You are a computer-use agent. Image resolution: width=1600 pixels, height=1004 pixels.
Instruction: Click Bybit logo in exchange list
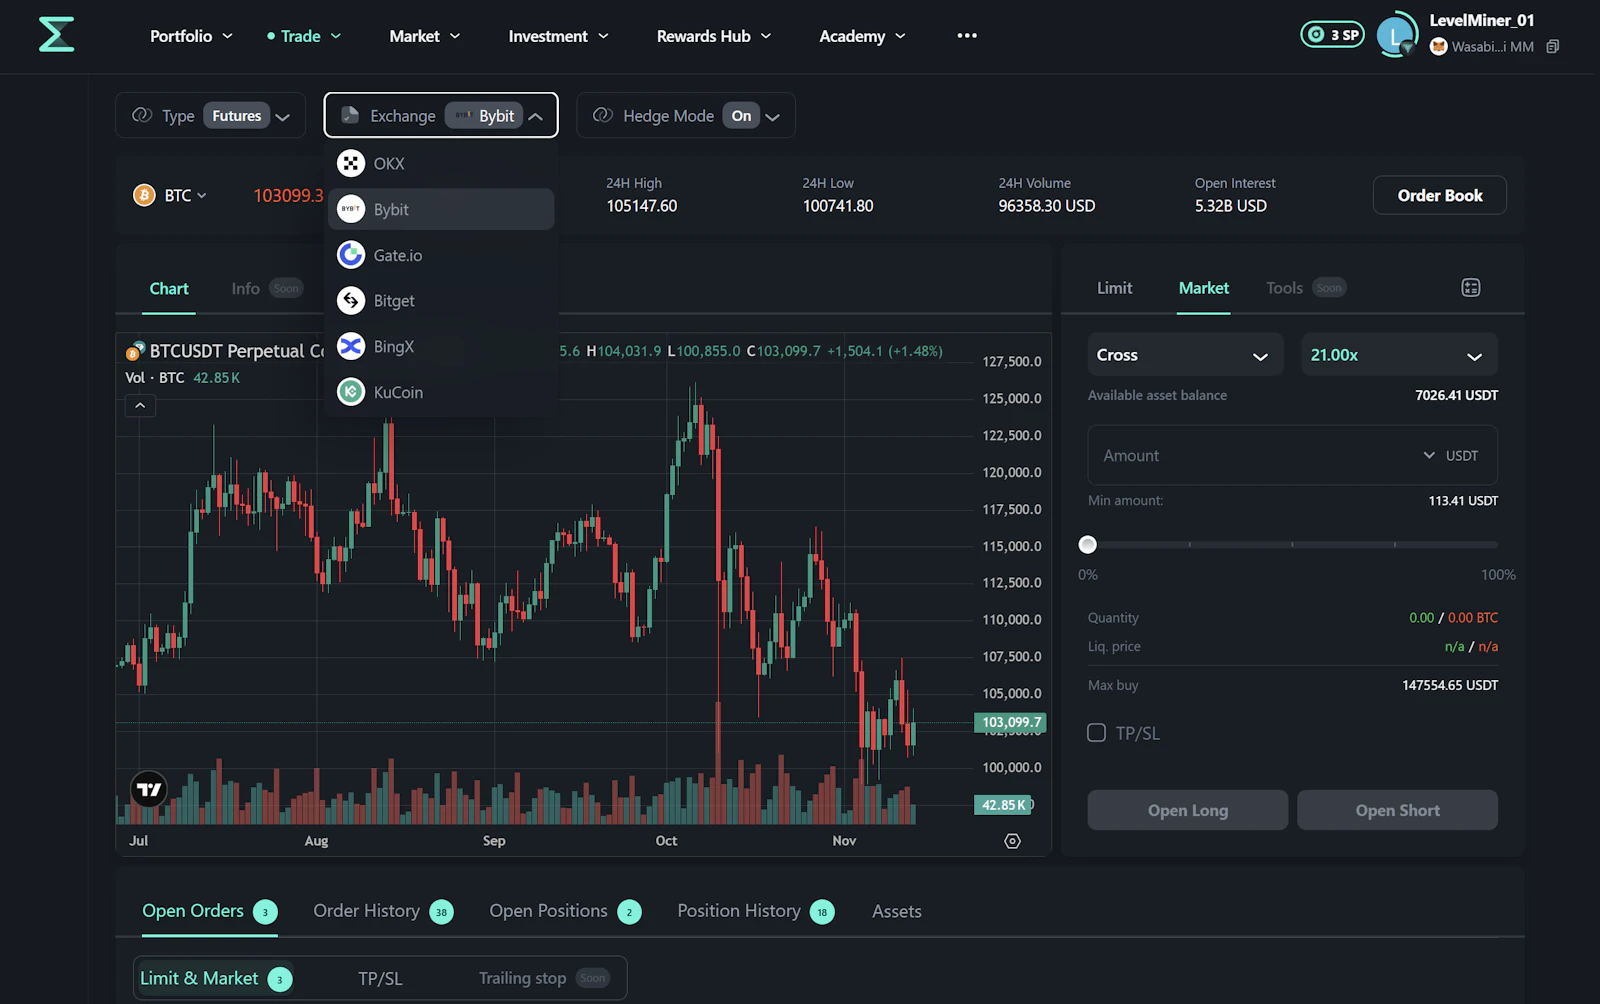(x=351, y=209)
